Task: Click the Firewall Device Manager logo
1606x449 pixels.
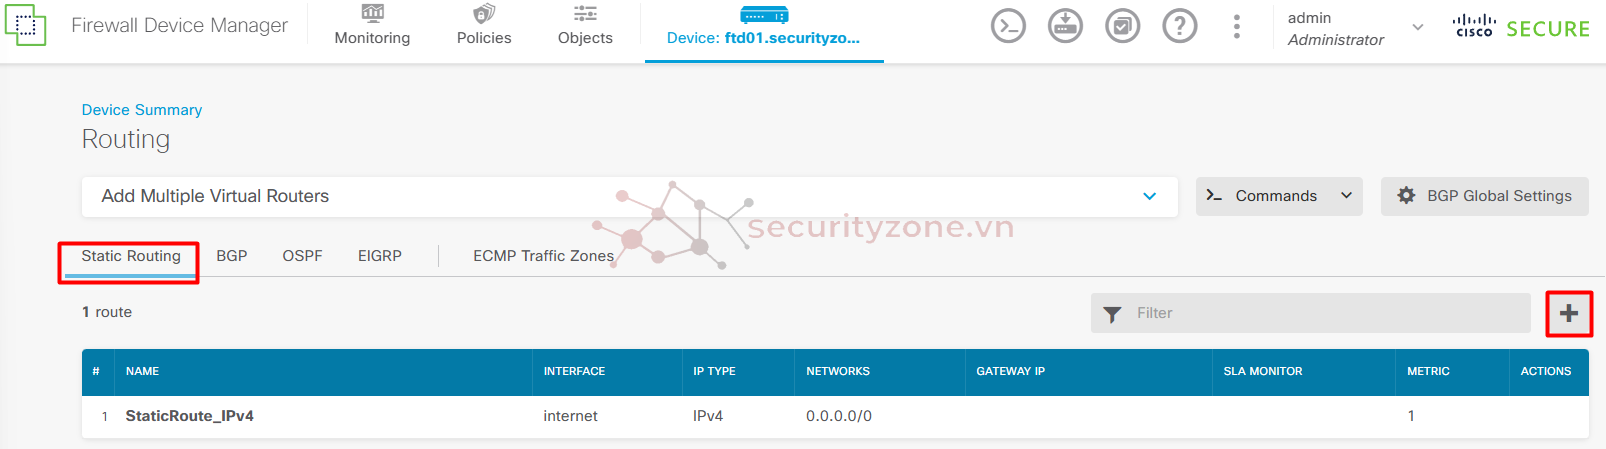Action: (x=25, y=25)
